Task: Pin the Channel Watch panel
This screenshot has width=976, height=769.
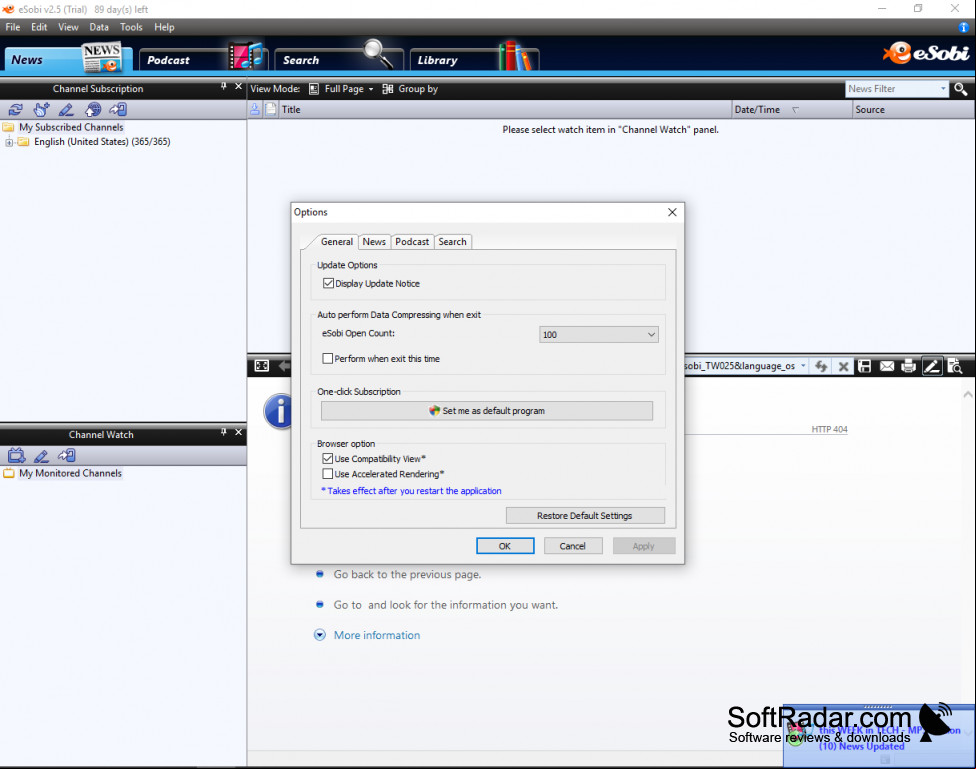Action: coord(223,432)
